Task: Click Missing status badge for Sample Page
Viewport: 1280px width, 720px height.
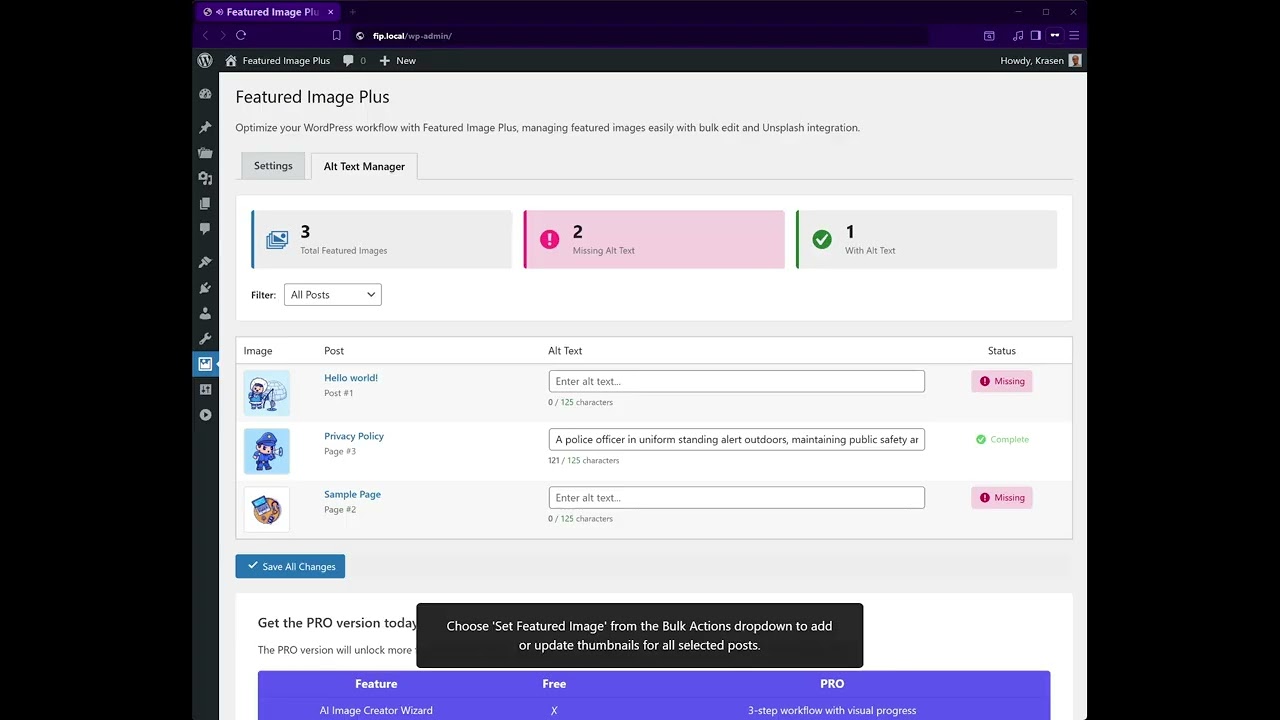Action: click(1001, 497)
